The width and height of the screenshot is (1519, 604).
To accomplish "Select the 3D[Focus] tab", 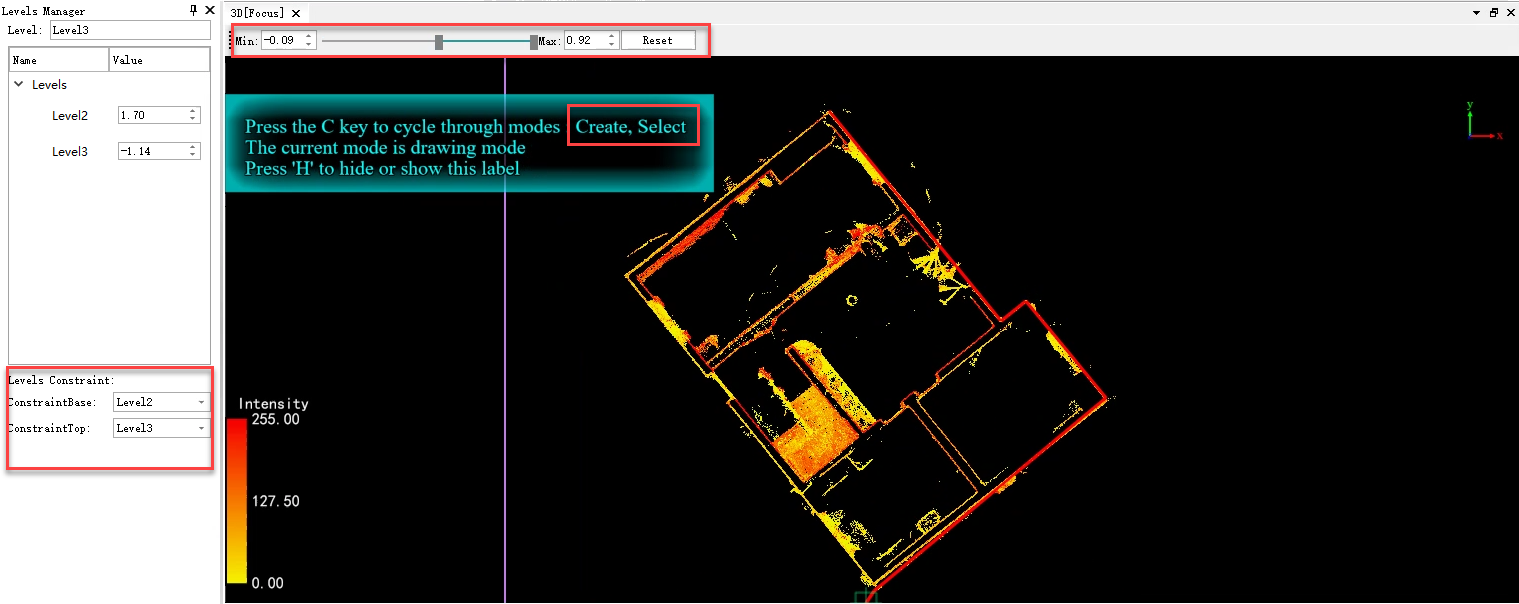I will [x=257, y=13].
